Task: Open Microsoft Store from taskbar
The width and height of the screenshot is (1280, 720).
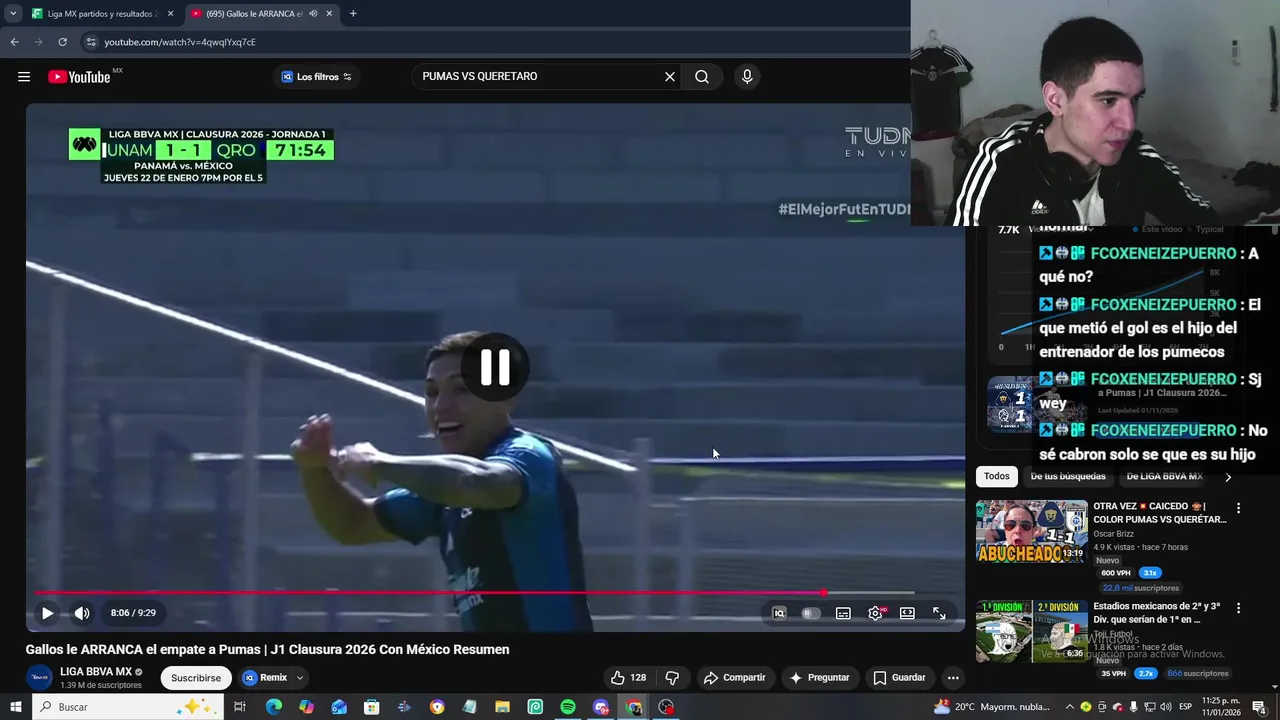Action: pos(371,707)
